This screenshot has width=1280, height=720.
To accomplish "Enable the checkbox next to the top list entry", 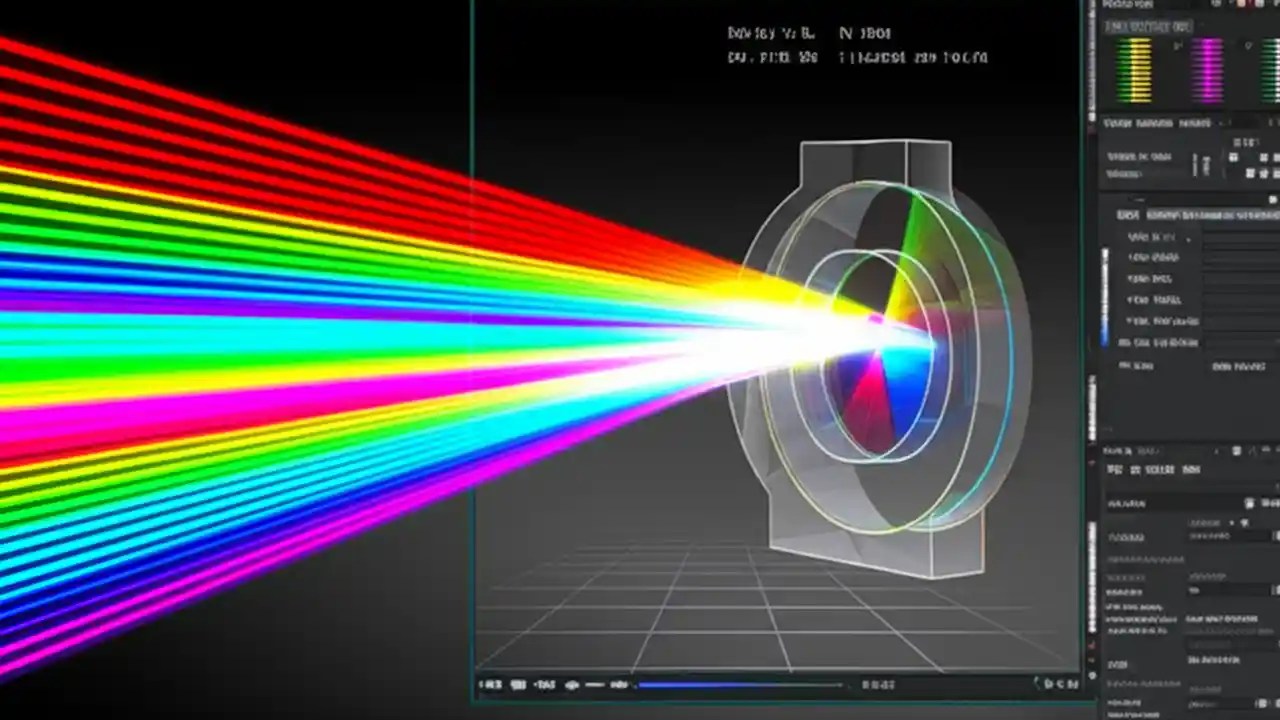I will click(x=1188, y=238).
